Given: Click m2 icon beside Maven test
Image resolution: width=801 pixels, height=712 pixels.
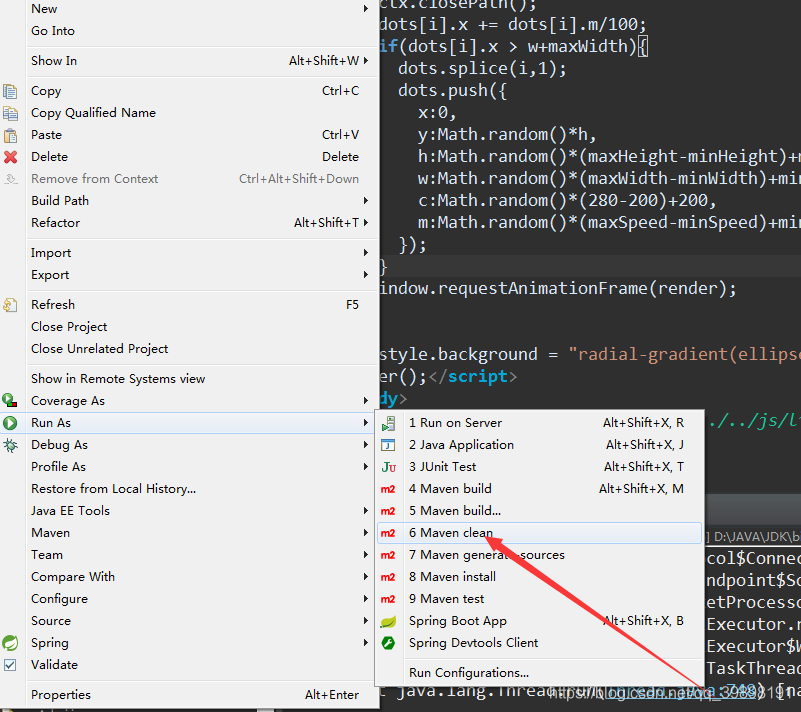Looking at the screenshot, I should click(x=388, y=599).
